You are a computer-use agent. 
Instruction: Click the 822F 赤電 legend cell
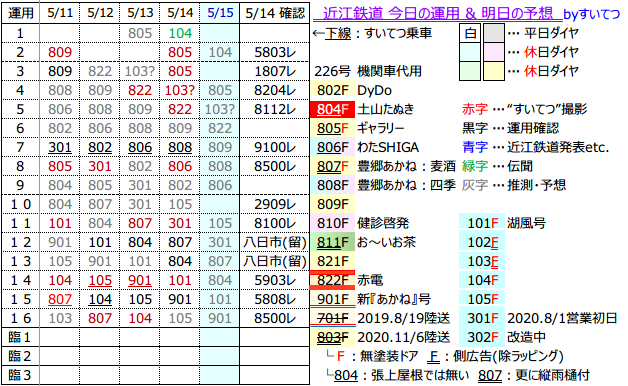click(332, 280)
